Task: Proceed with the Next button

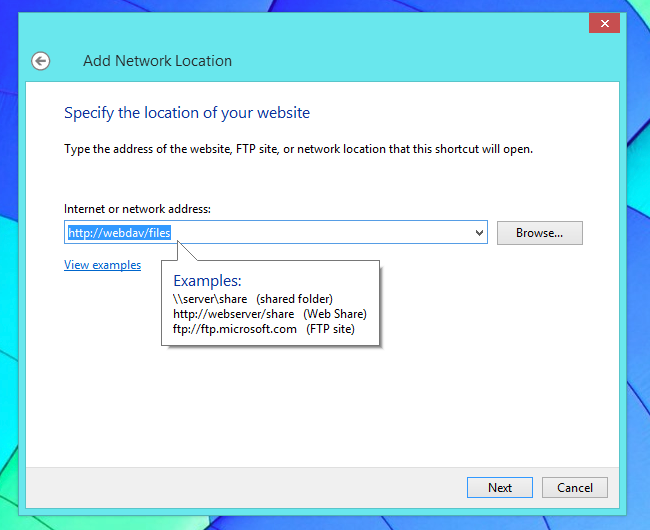Action: [x=500, y=487]
